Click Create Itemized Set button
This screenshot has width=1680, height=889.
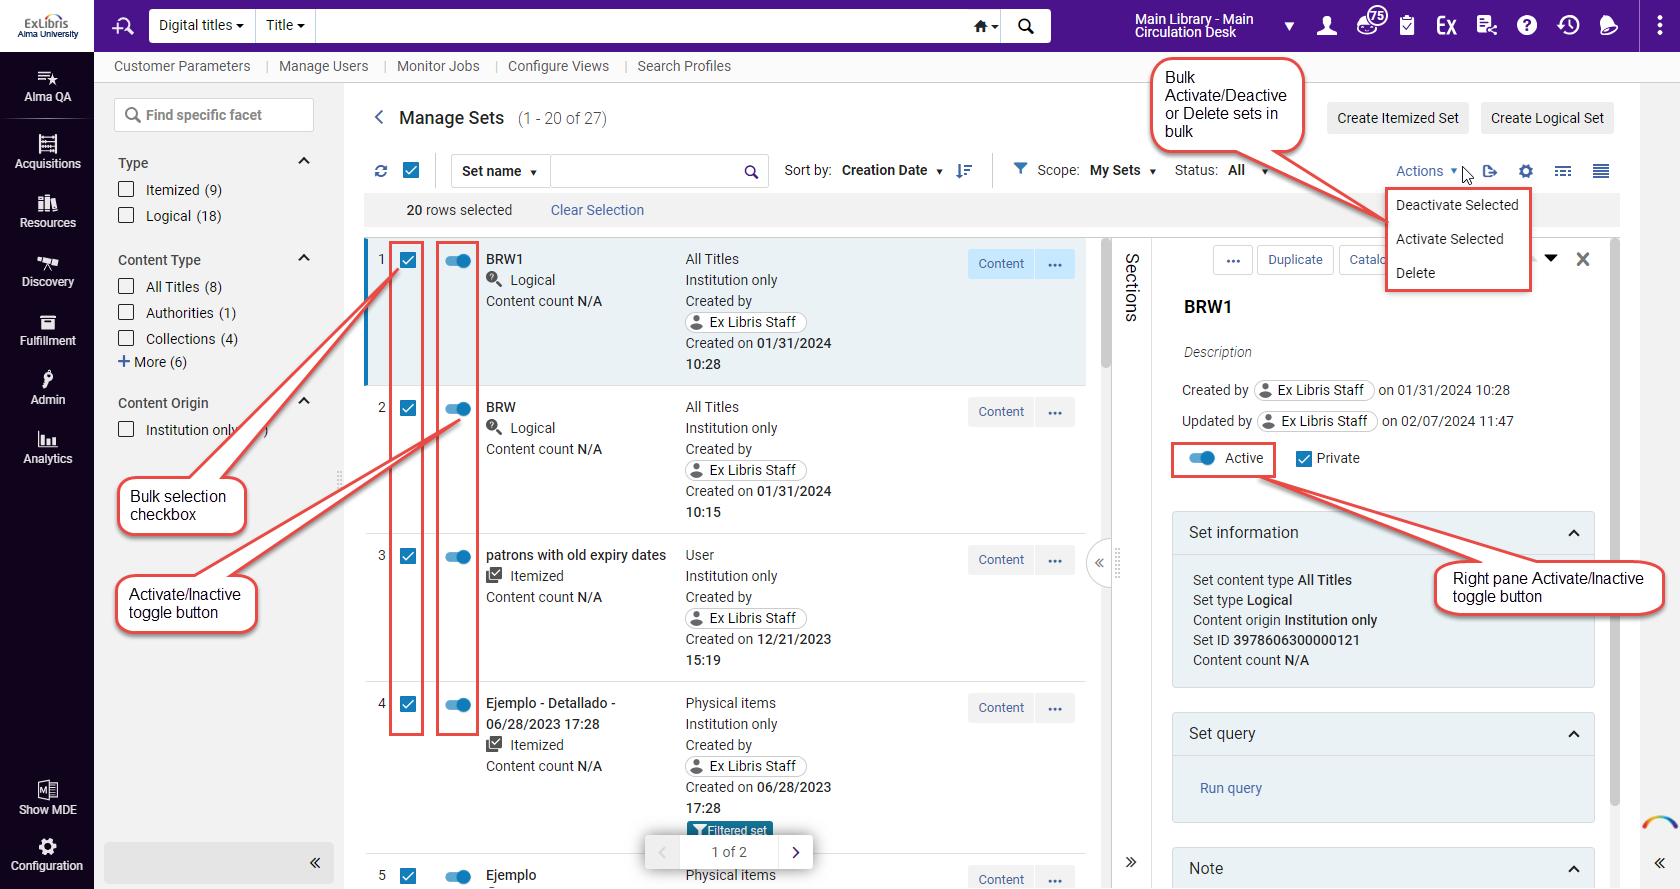click(1398, 118)
